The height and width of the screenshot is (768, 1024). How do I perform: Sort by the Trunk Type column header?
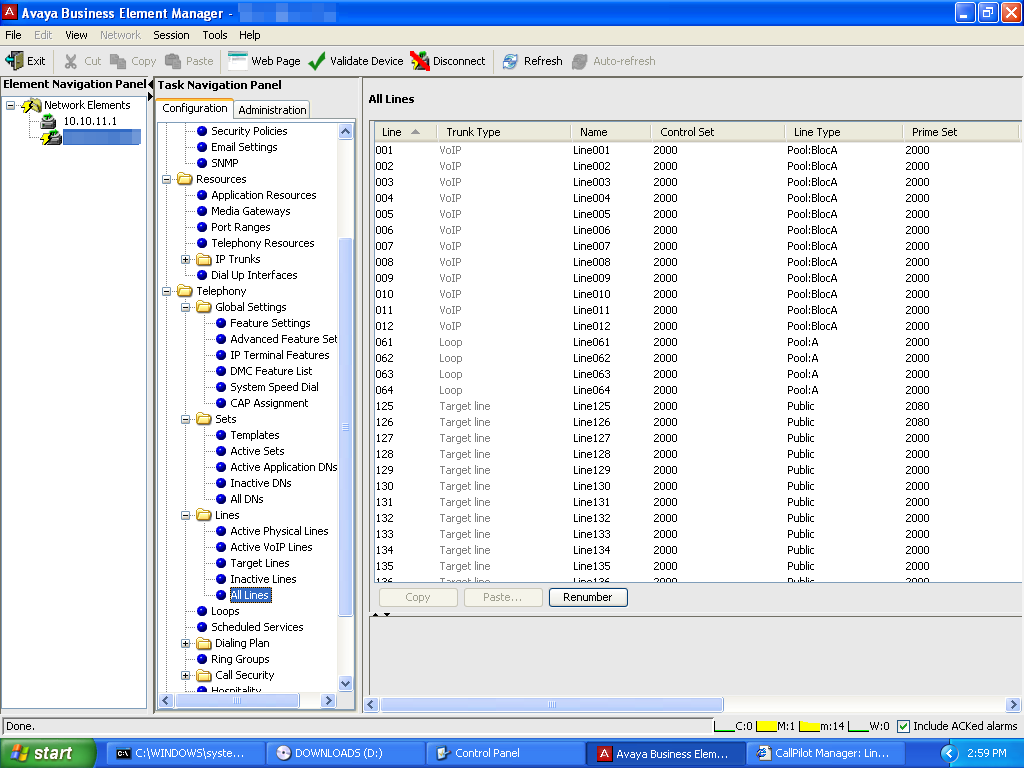pyautogui.click(x=504, y=132)
